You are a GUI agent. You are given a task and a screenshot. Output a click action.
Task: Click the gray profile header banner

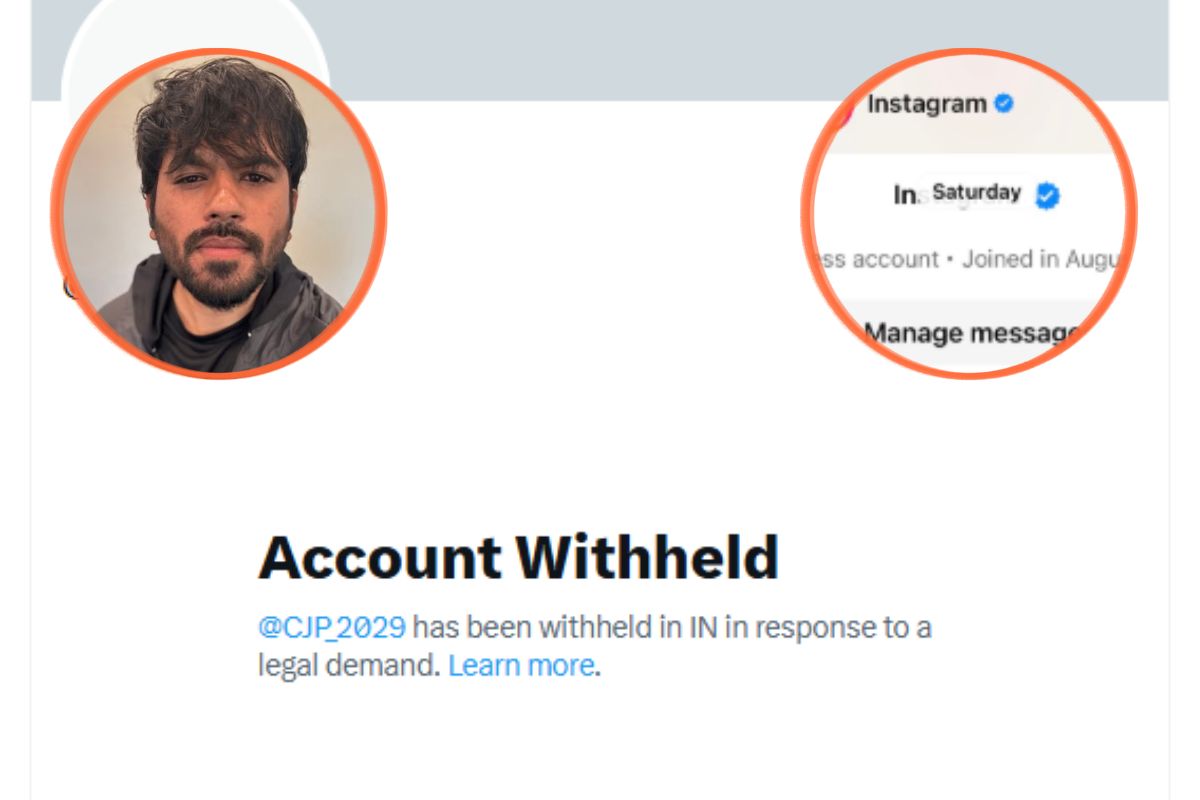pyautogui.click(x=600, y=50)
